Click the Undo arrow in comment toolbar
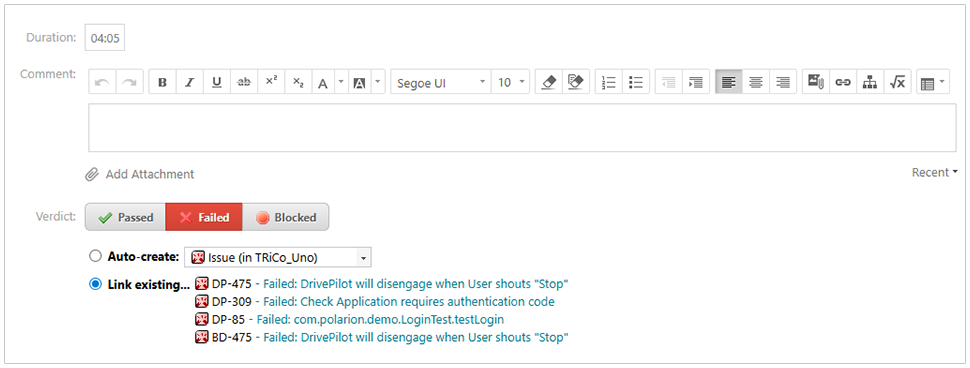The width and height of the screenshot is (970, 368). tap(103, 82)
